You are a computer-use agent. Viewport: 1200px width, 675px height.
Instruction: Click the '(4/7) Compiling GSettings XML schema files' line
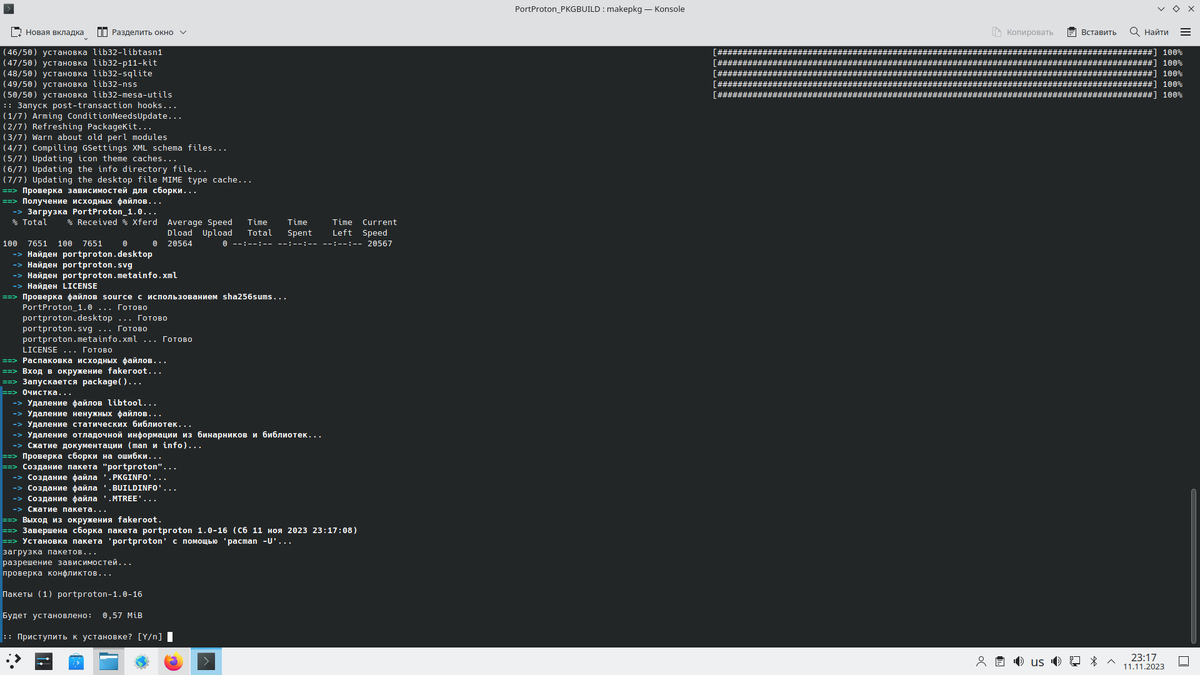point(115,148)
